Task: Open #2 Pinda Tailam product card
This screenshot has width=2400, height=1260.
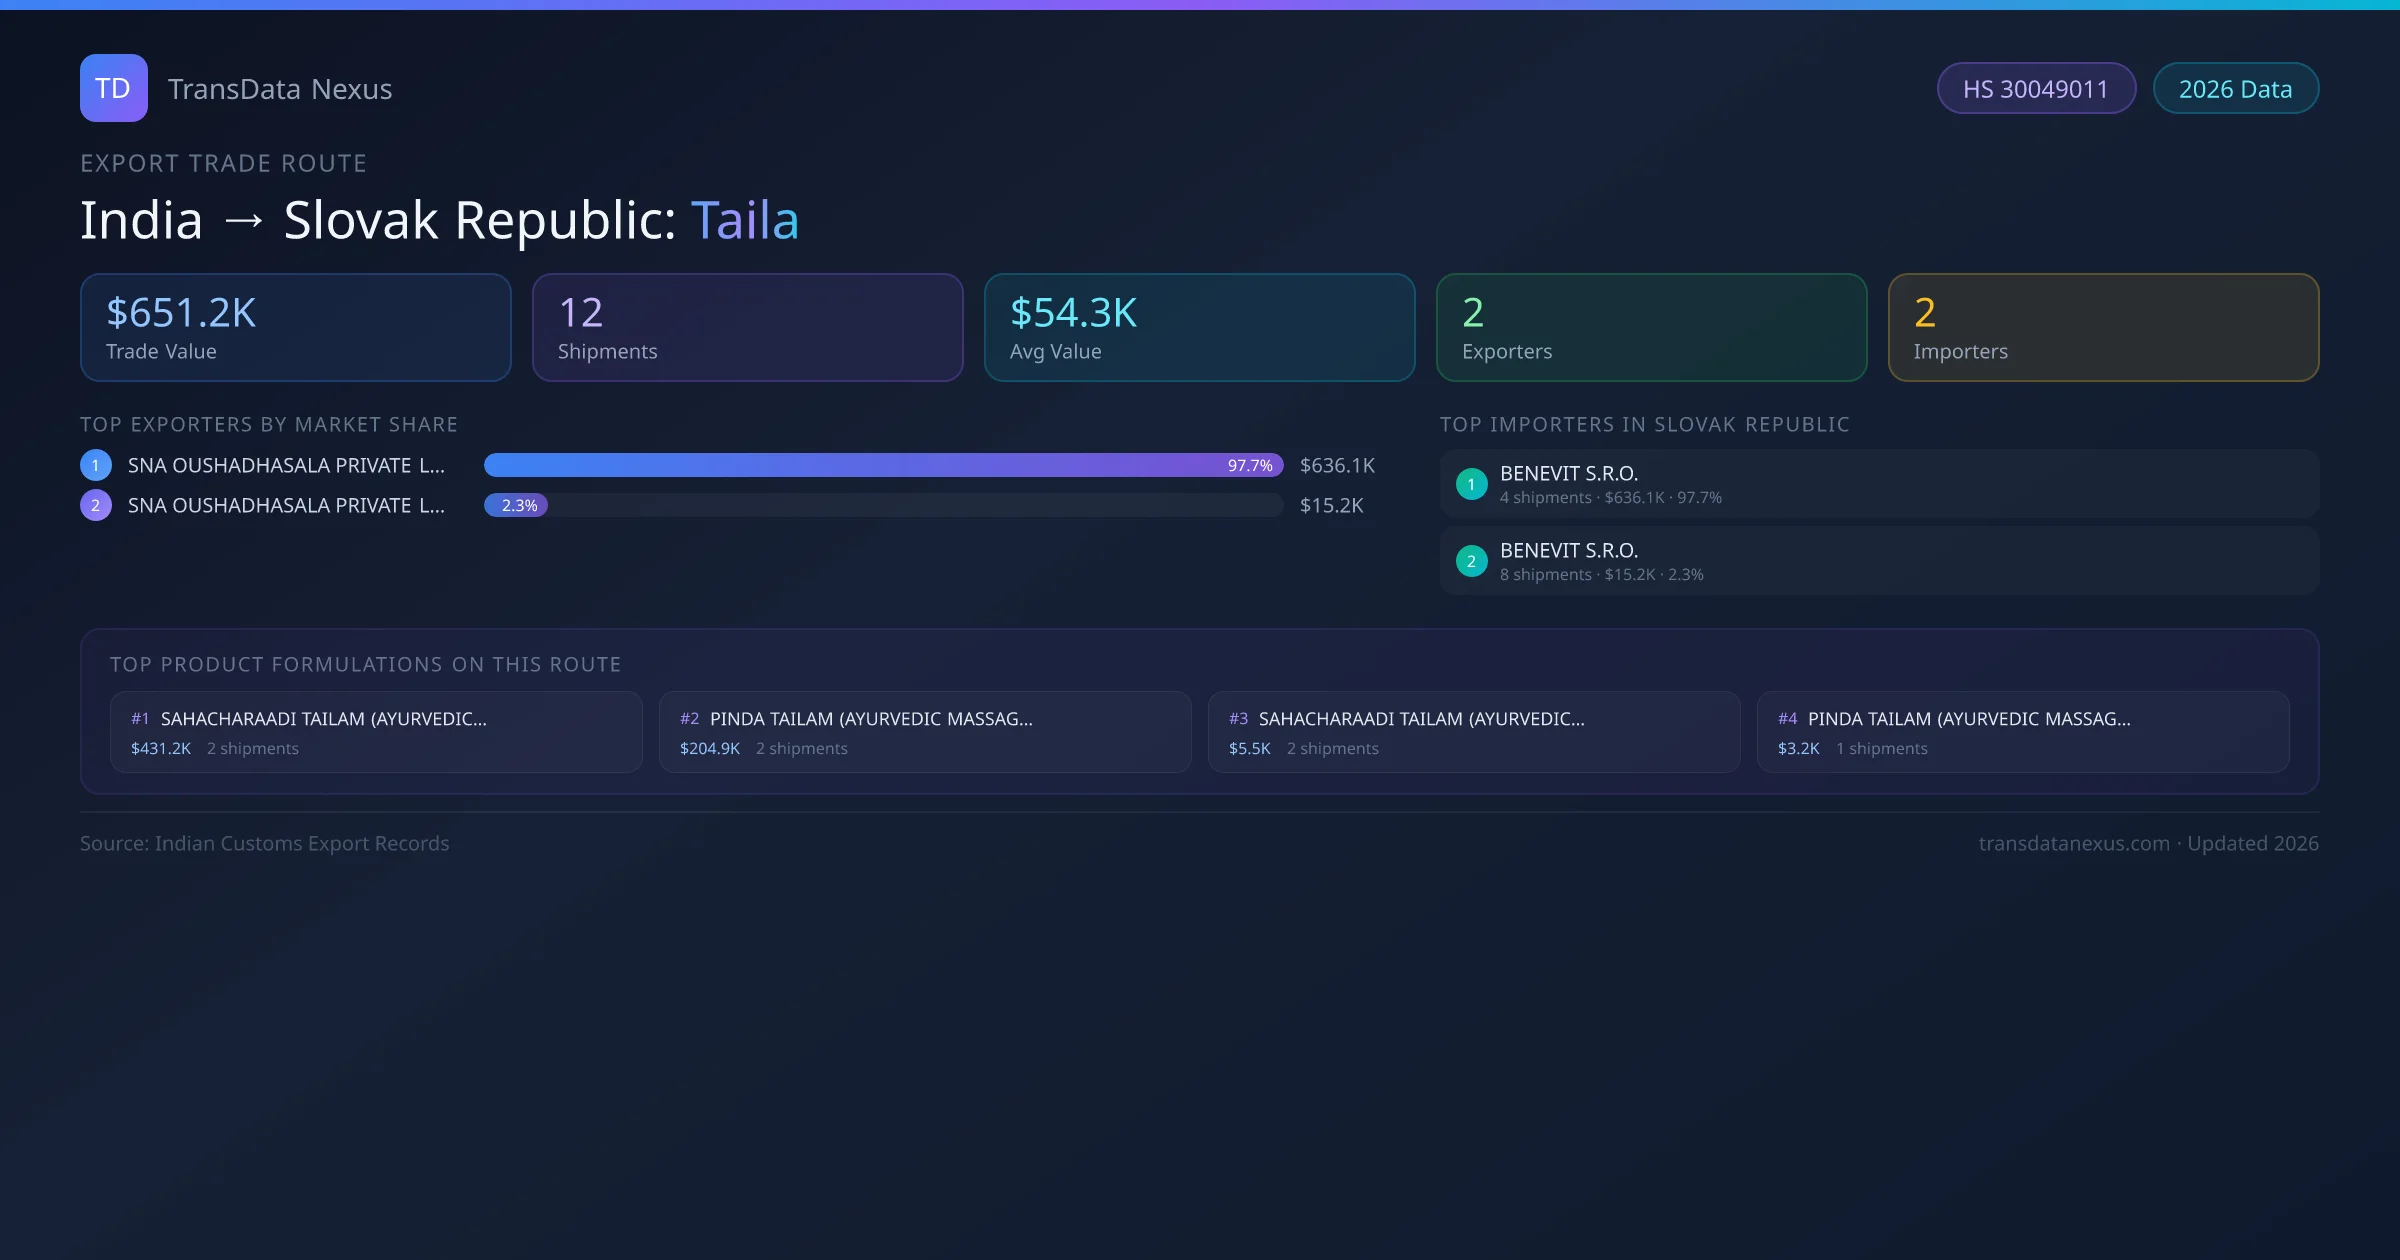Action: (924, 732)
